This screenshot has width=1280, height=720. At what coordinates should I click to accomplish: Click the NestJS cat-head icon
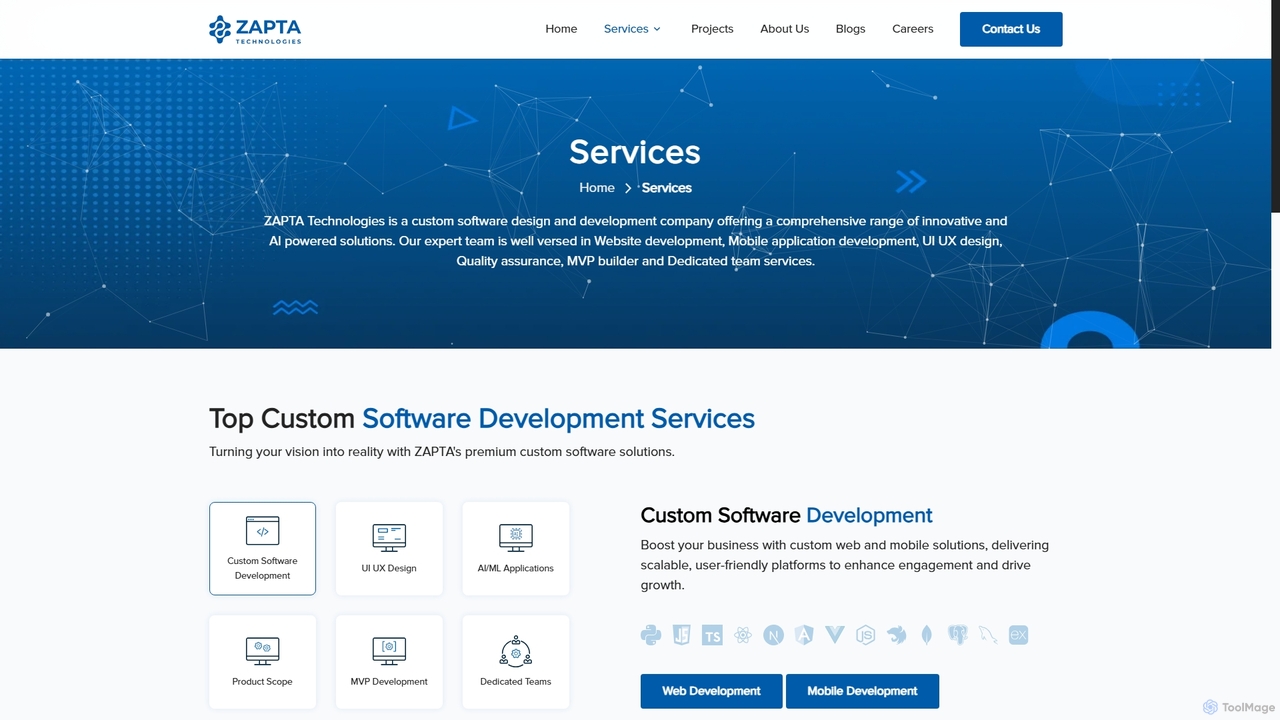[x=896, y=635]
